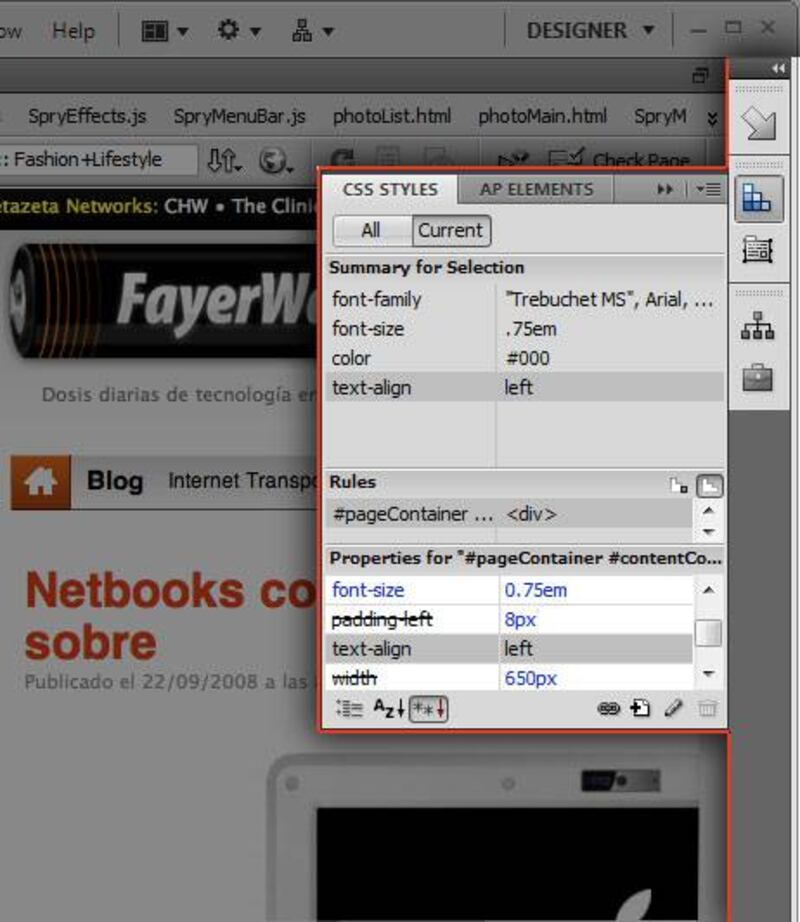
Task: Click the Preview in Browser globe icon
Action: (x=272, y=160)
